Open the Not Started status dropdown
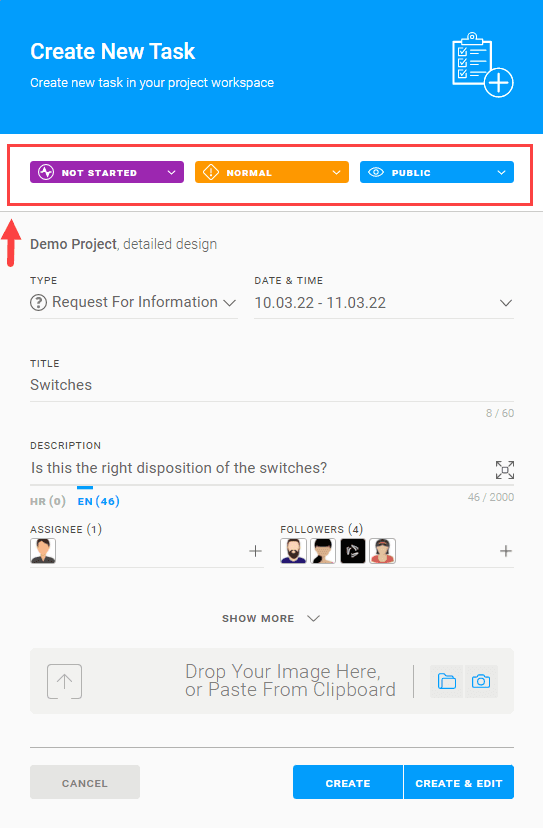The image size is (543, 828). tap(107, 172)
